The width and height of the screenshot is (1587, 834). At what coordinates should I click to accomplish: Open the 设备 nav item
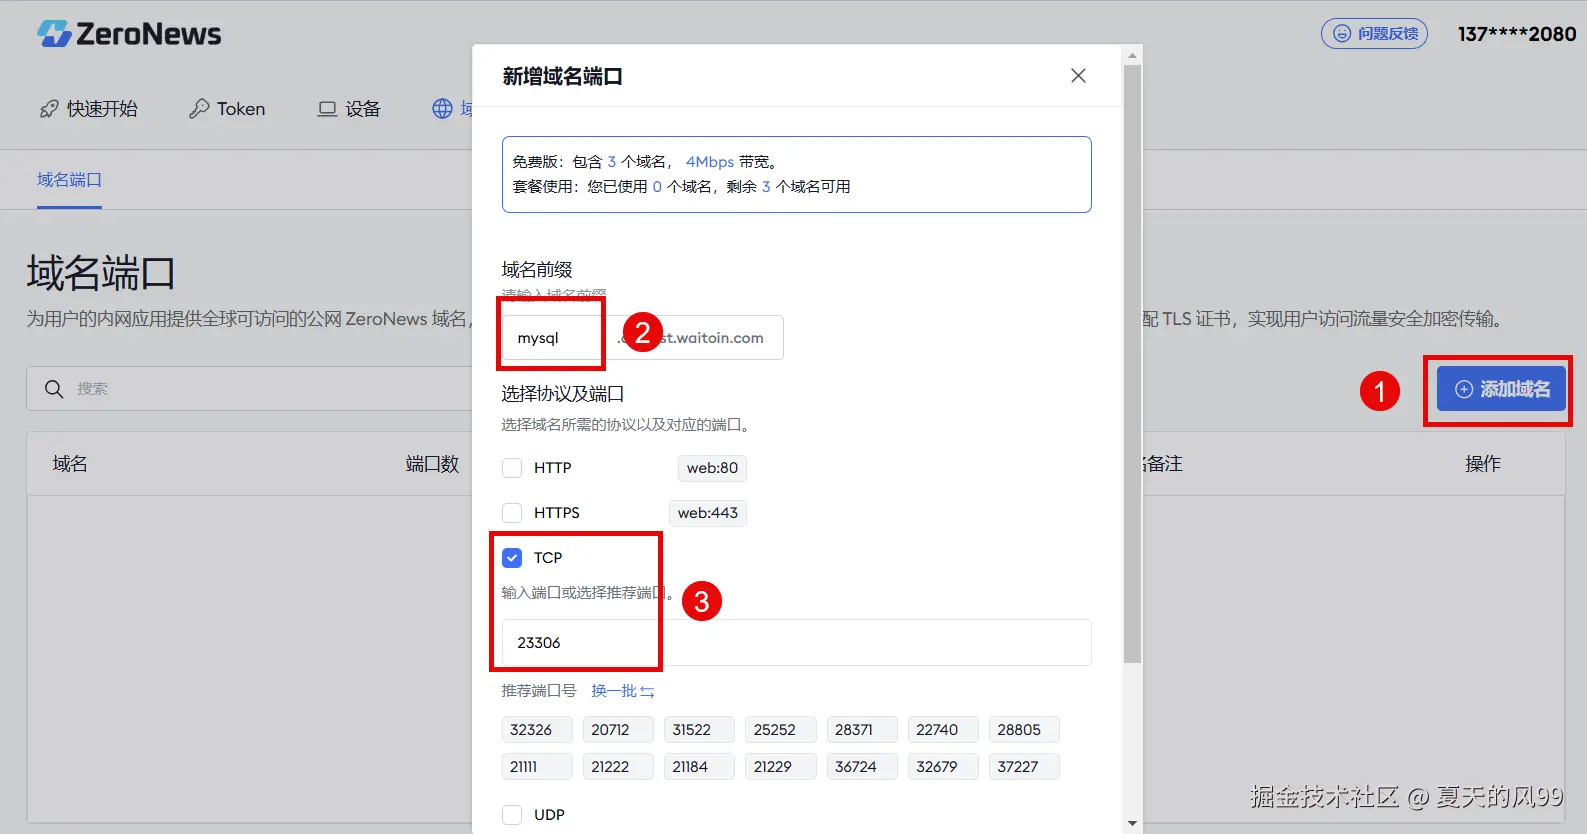349,109
